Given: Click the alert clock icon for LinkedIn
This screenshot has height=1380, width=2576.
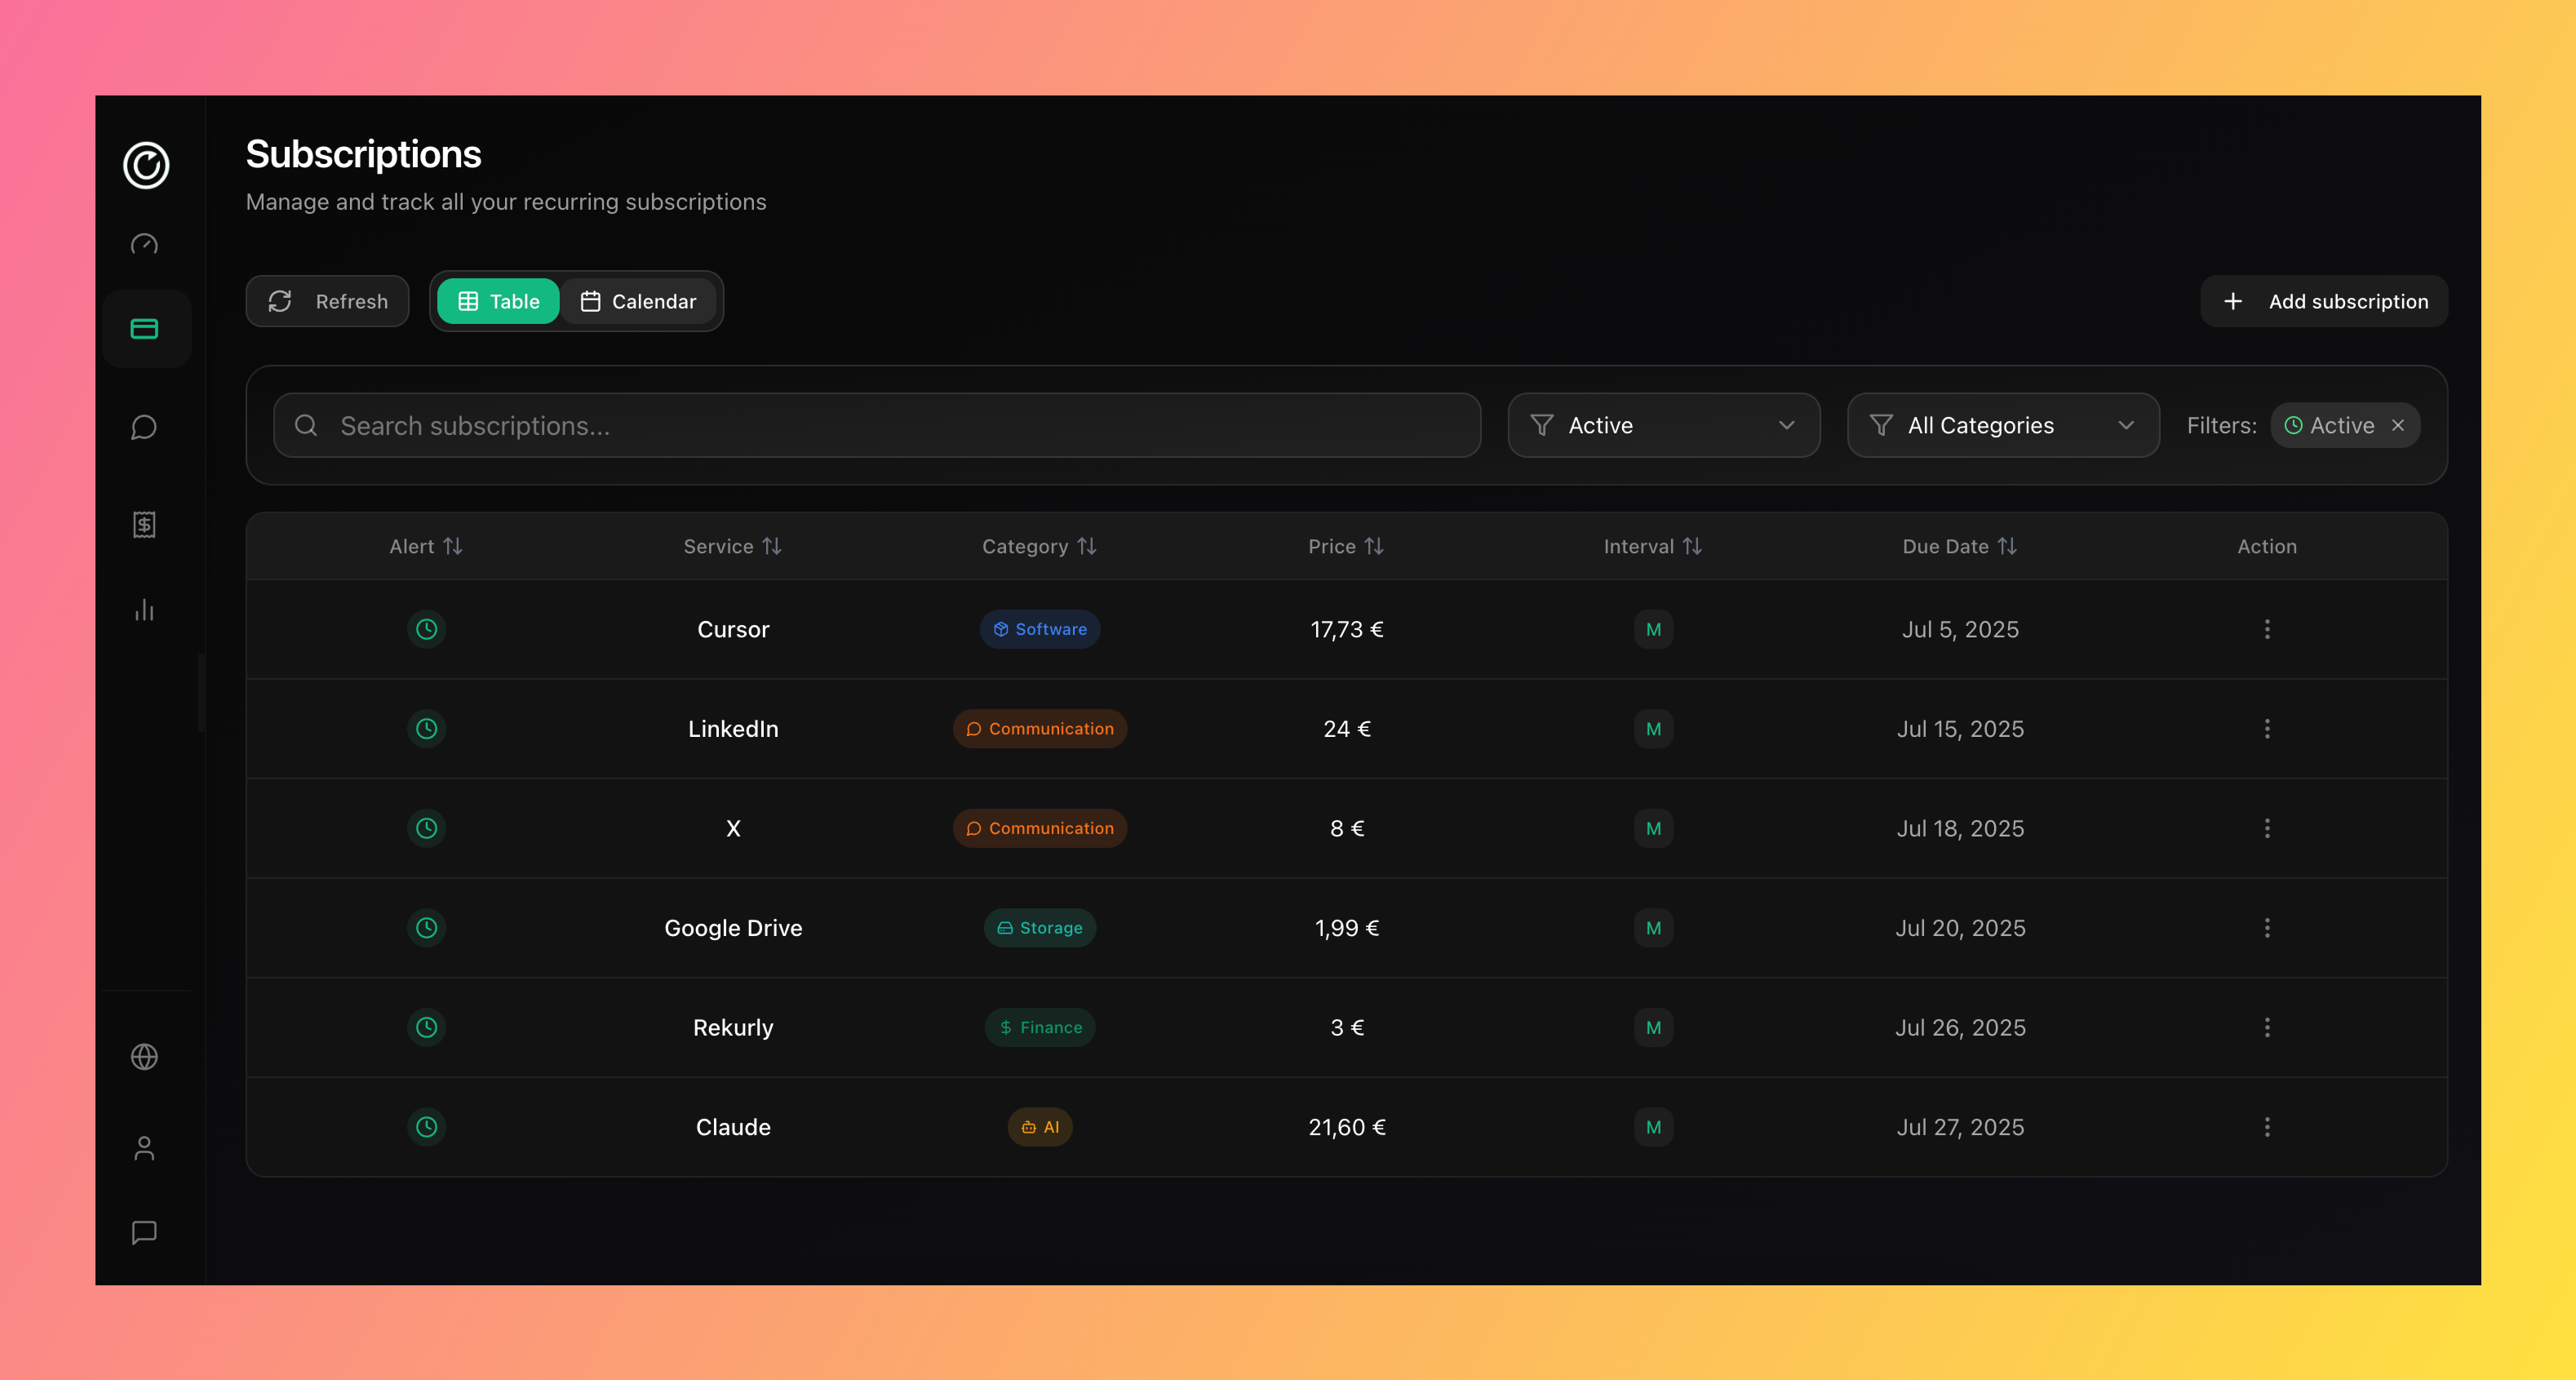Looking at the screenshot, I should 426,729.
